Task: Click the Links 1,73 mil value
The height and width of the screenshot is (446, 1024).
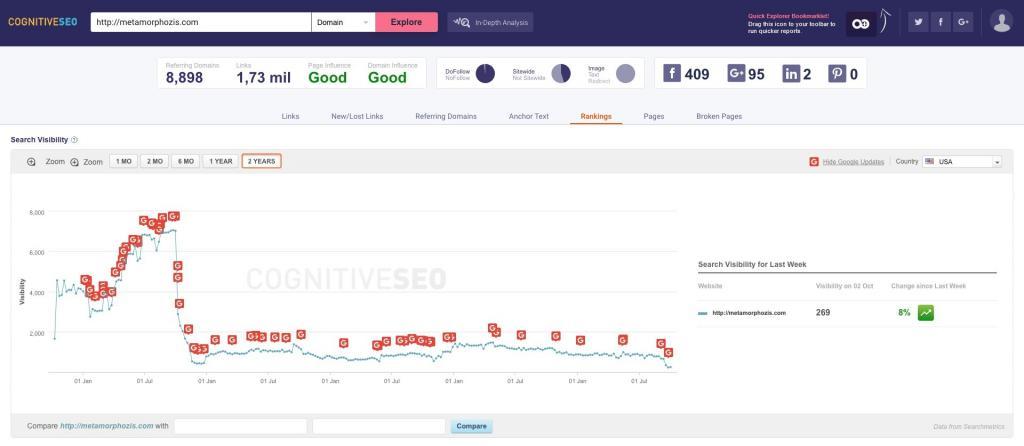Action: click(263, 78)
